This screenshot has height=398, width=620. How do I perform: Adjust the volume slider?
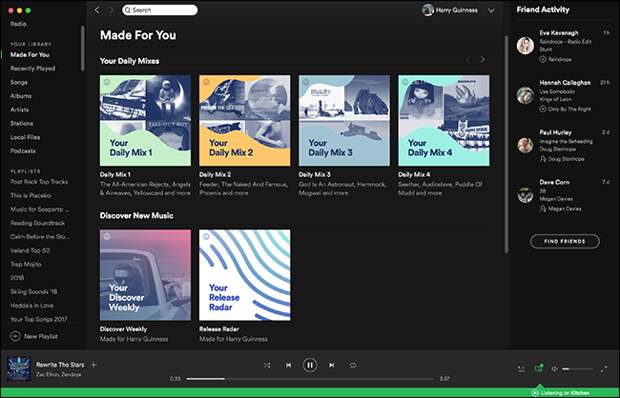point(578,369)
